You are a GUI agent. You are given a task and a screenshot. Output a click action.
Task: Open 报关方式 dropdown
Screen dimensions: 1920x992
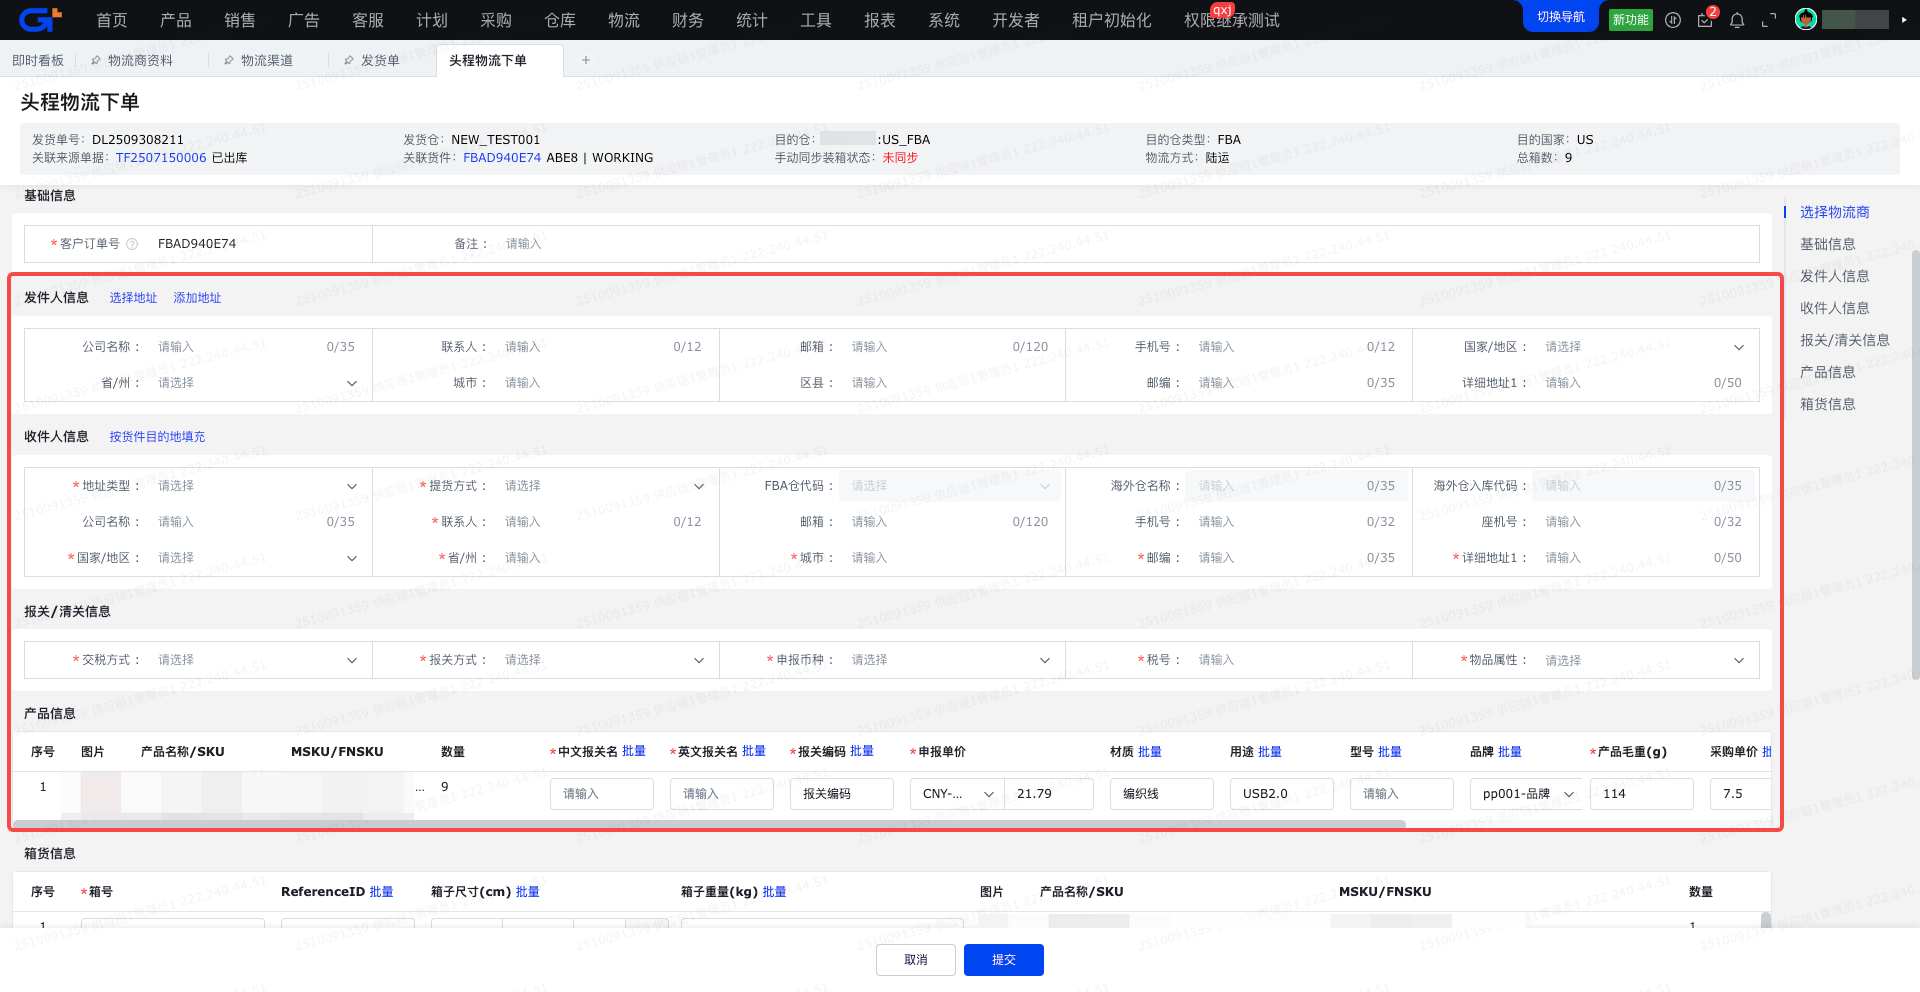[x=604, y=660]
